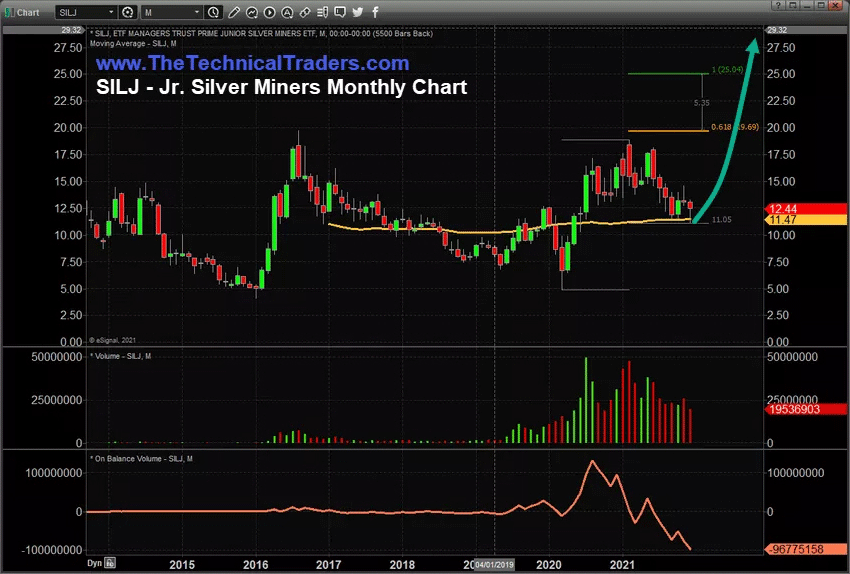Click the symbol link gear icon
Screen dimensions: 850x574
click(x=128, y=13)
